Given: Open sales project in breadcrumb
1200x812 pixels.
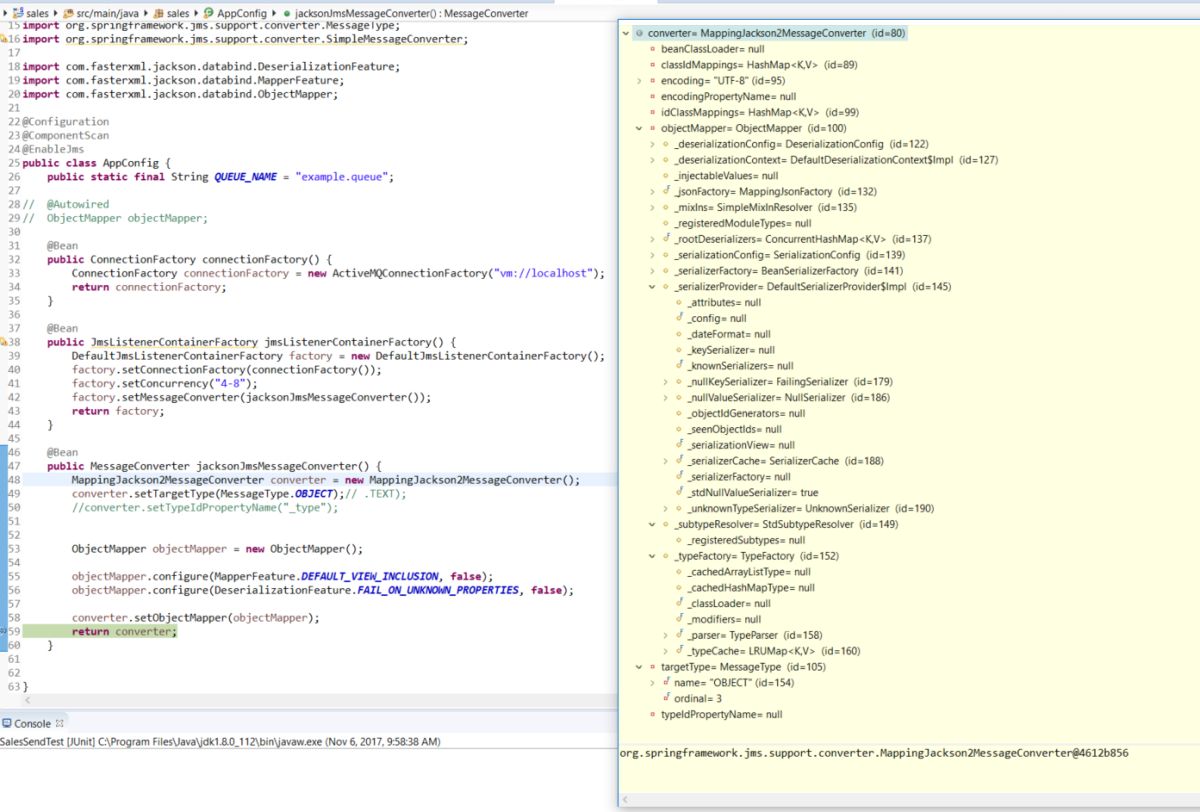Looking at the screenshot, I should coord(37,13).
